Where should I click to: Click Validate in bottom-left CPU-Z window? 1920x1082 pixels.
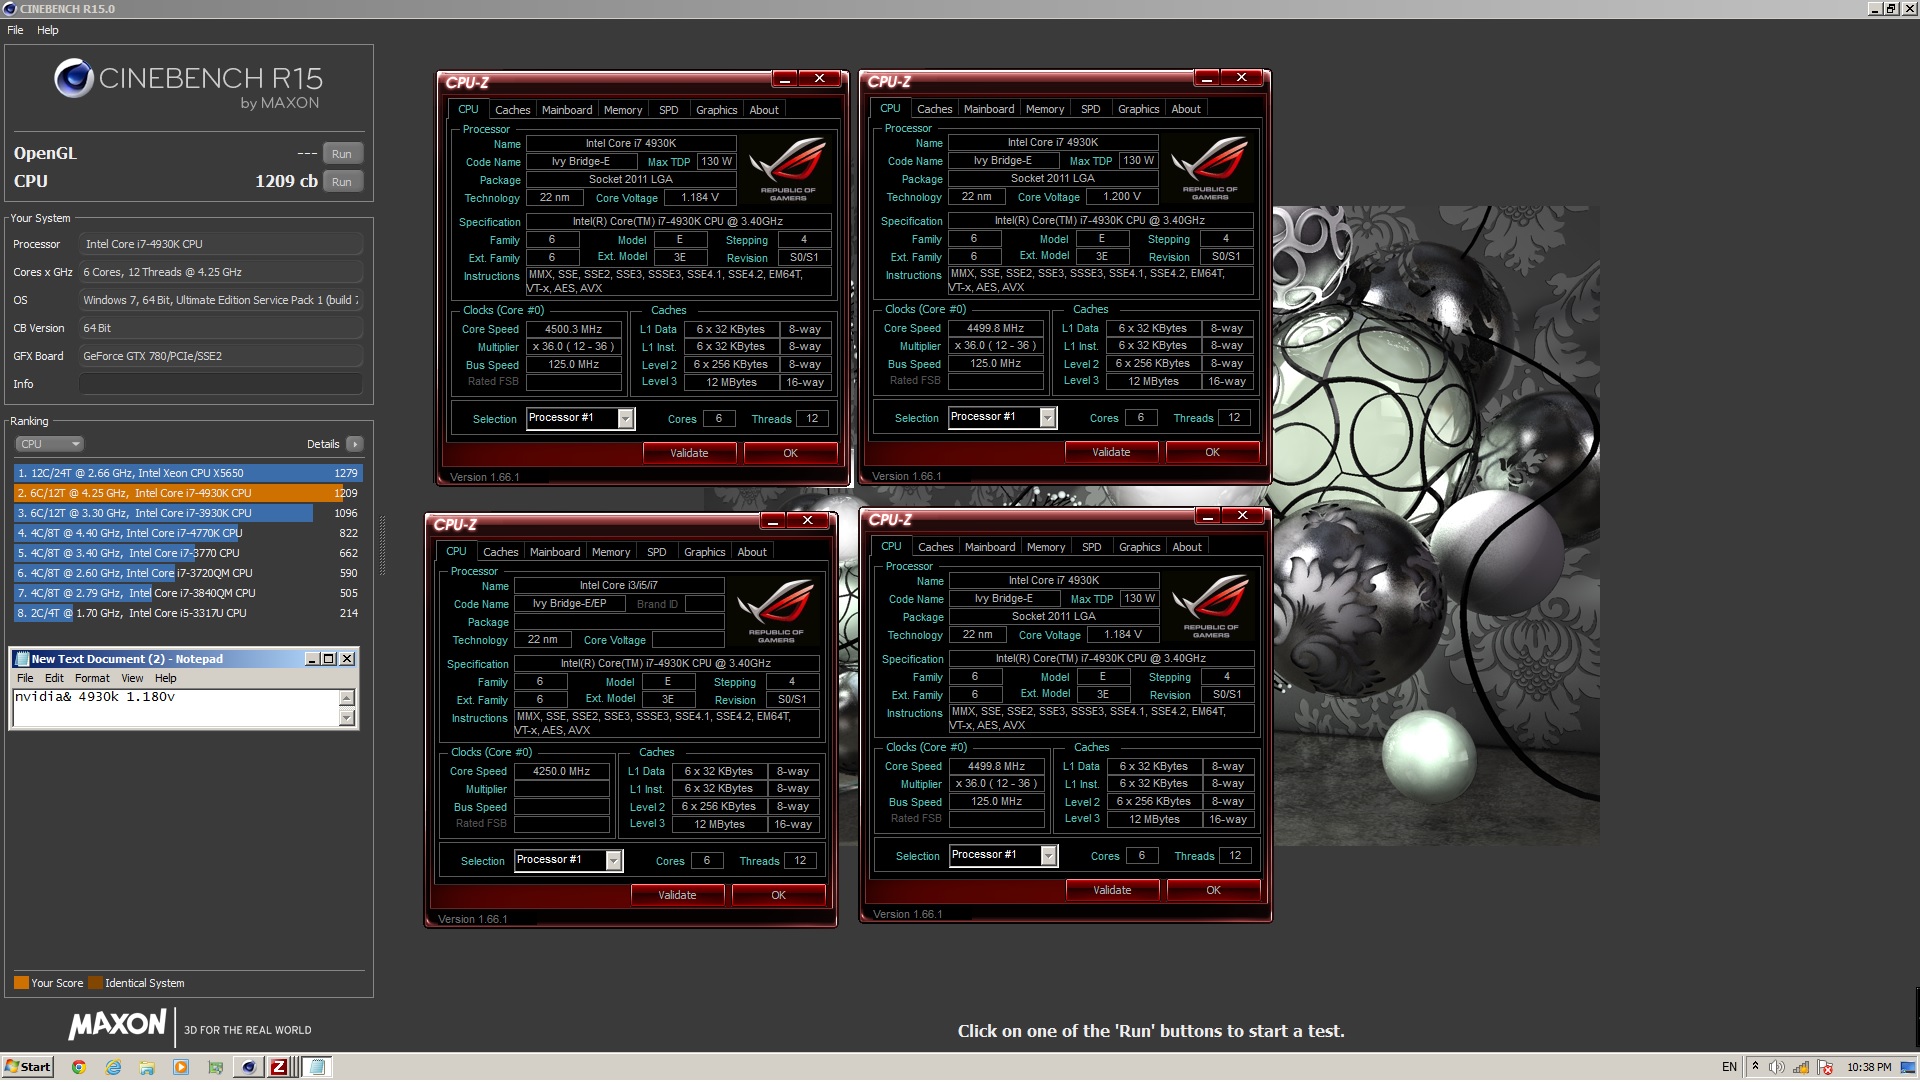677,896
